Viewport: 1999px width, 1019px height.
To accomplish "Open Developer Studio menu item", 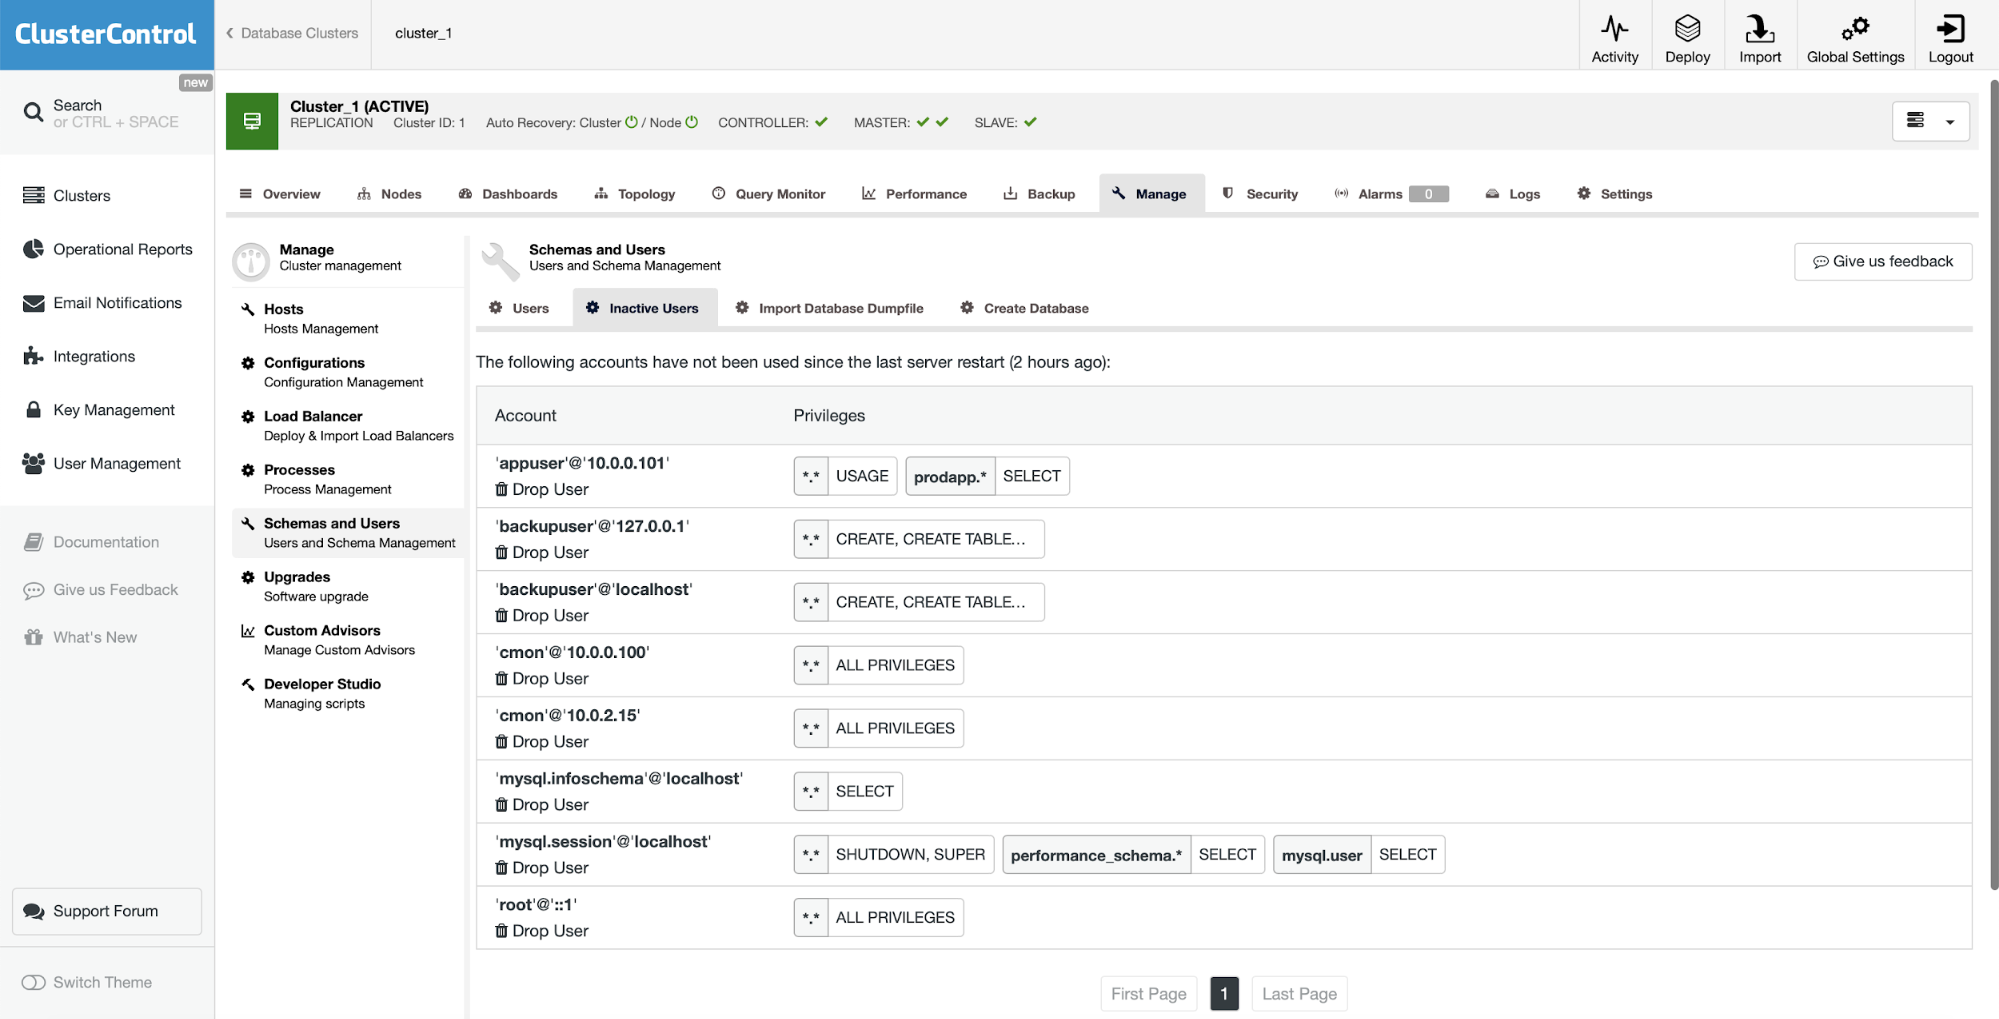I will point(348,693).
